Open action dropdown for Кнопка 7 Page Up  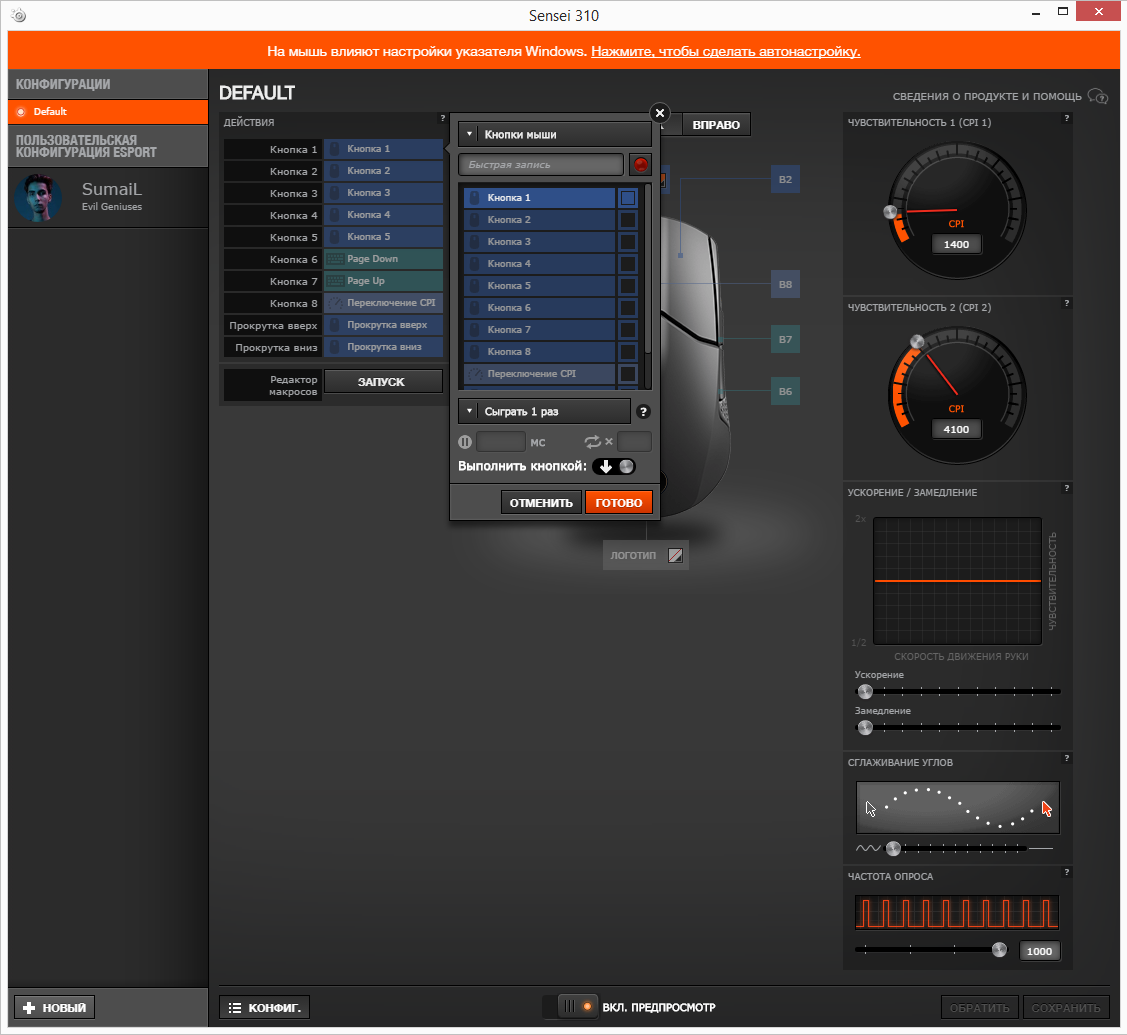tap(383, 281)
